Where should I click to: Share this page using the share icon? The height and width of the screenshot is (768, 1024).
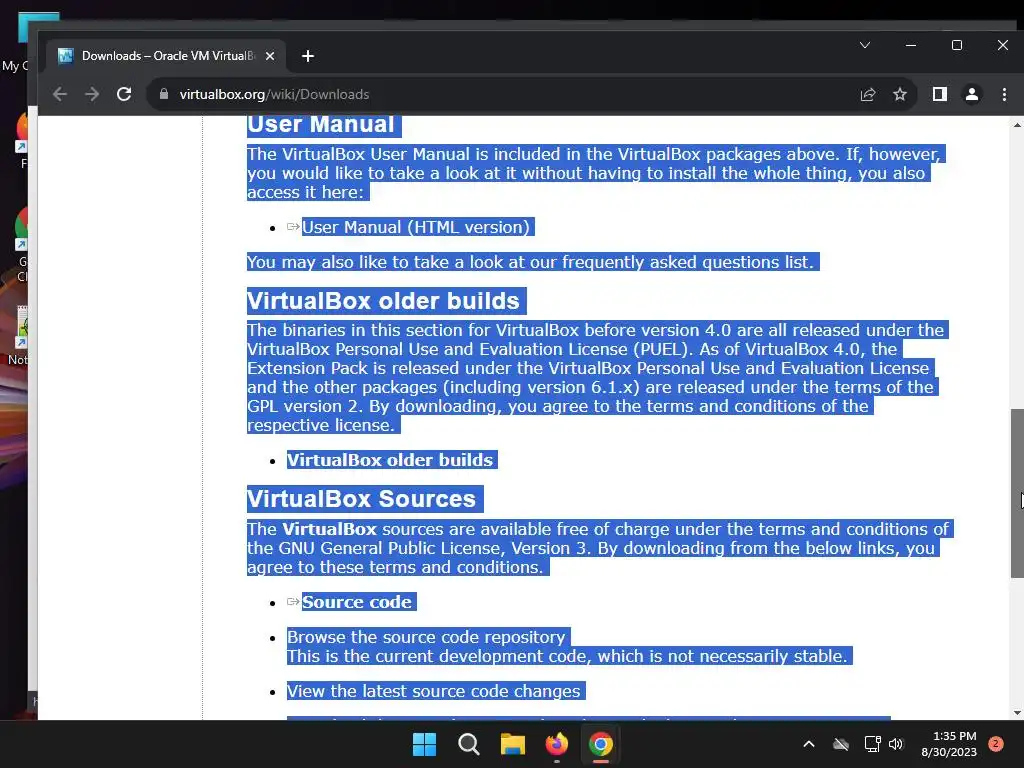(868, 95)
